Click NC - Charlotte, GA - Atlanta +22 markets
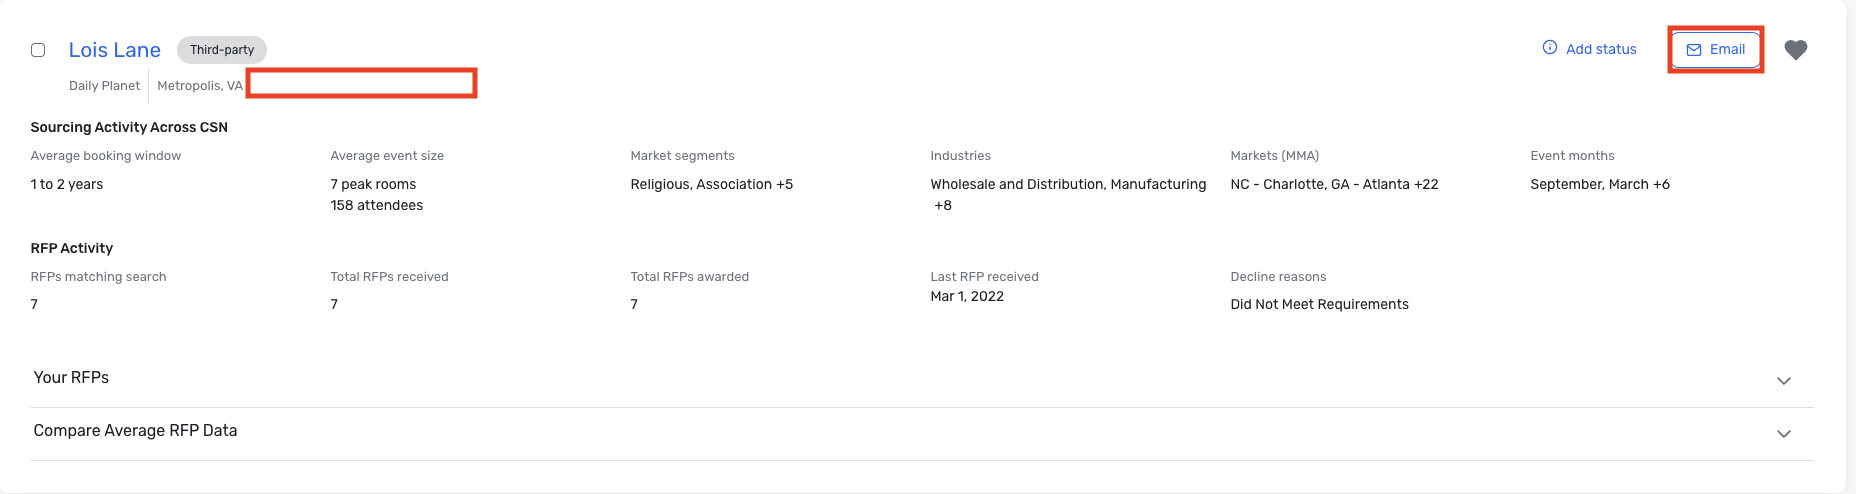Viewport: 1856px width, 494px height. click(1334, 185)
